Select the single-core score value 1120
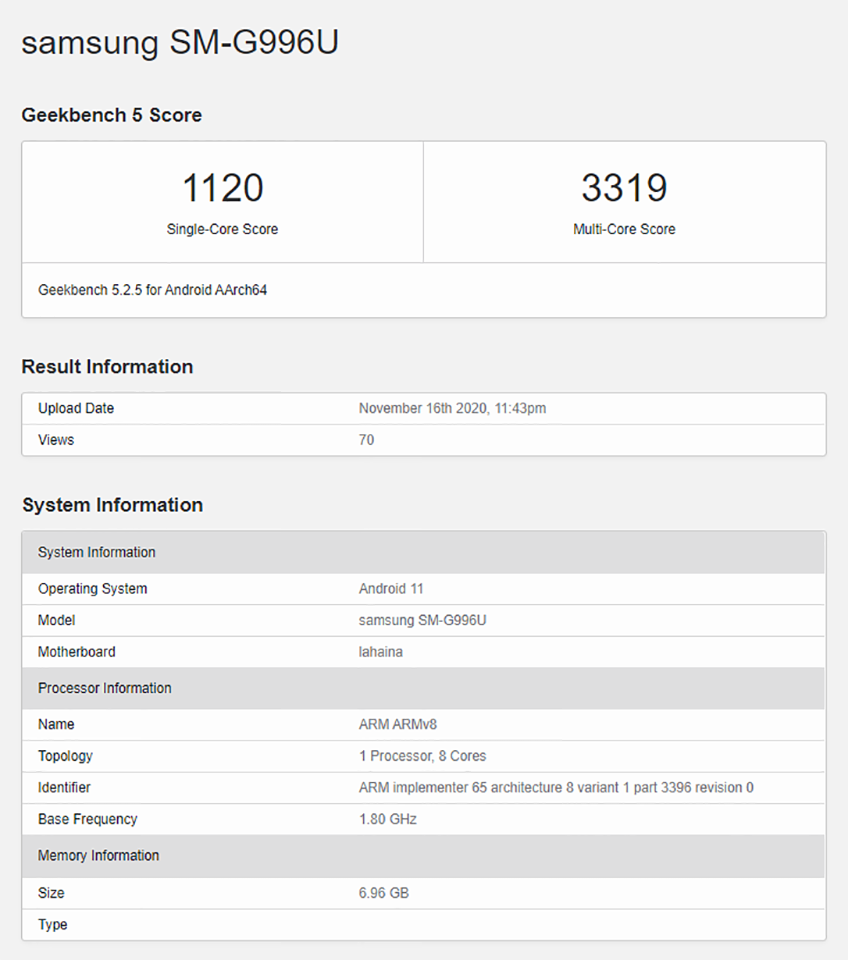This screenshot has width=848, height=960. click(x=223, y=187)
